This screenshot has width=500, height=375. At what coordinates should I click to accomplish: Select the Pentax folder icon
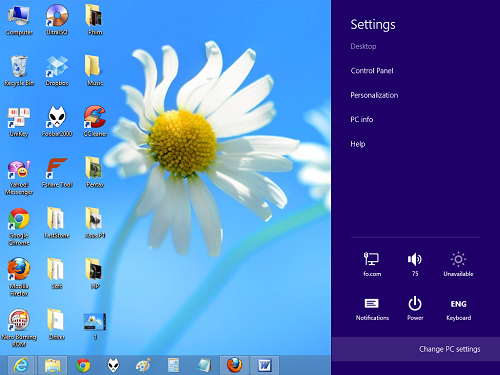tap(95, 173)
